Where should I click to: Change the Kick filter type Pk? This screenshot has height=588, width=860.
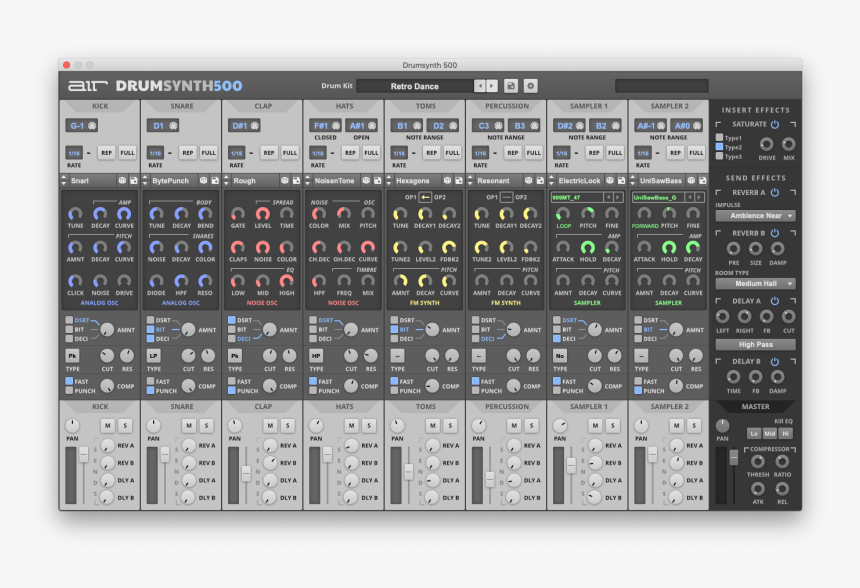[72, 356]
